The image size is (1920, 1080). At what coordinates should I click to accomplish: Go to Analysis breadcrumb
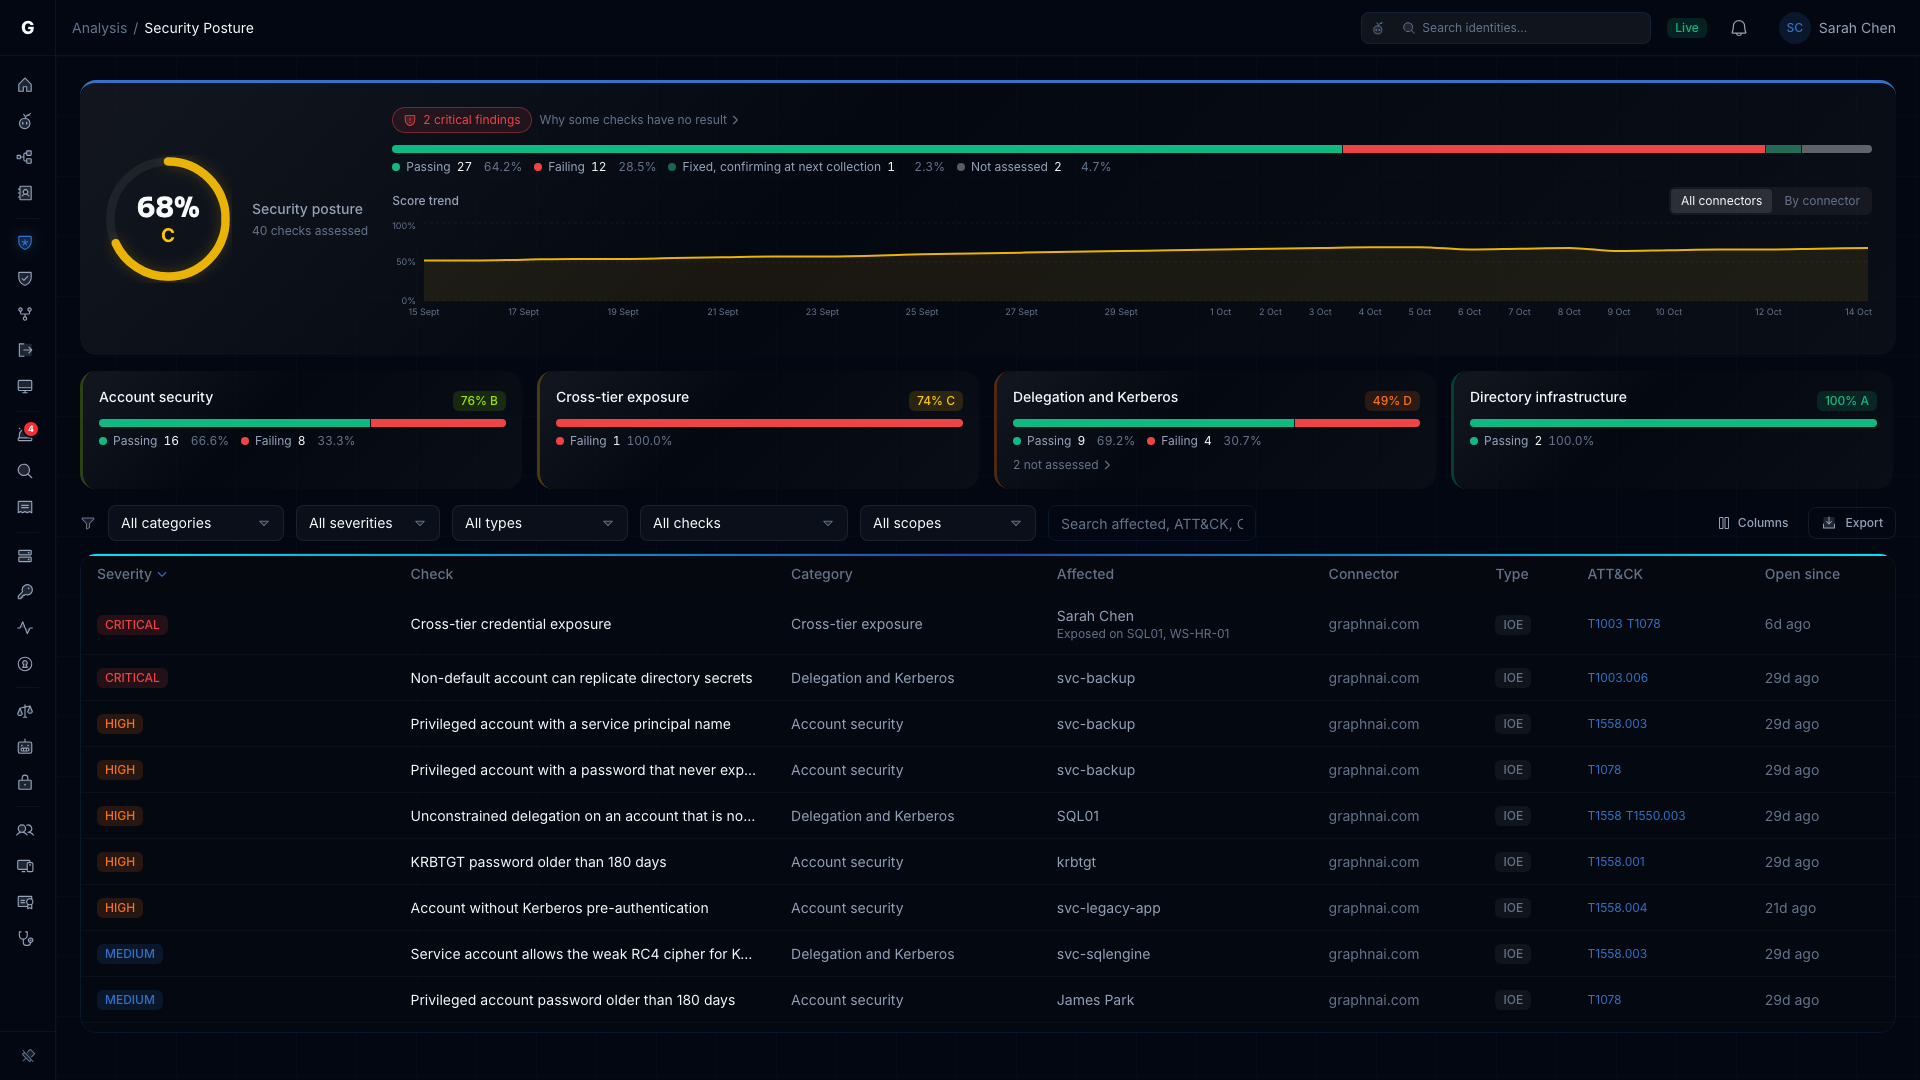[x=99, y=28]
